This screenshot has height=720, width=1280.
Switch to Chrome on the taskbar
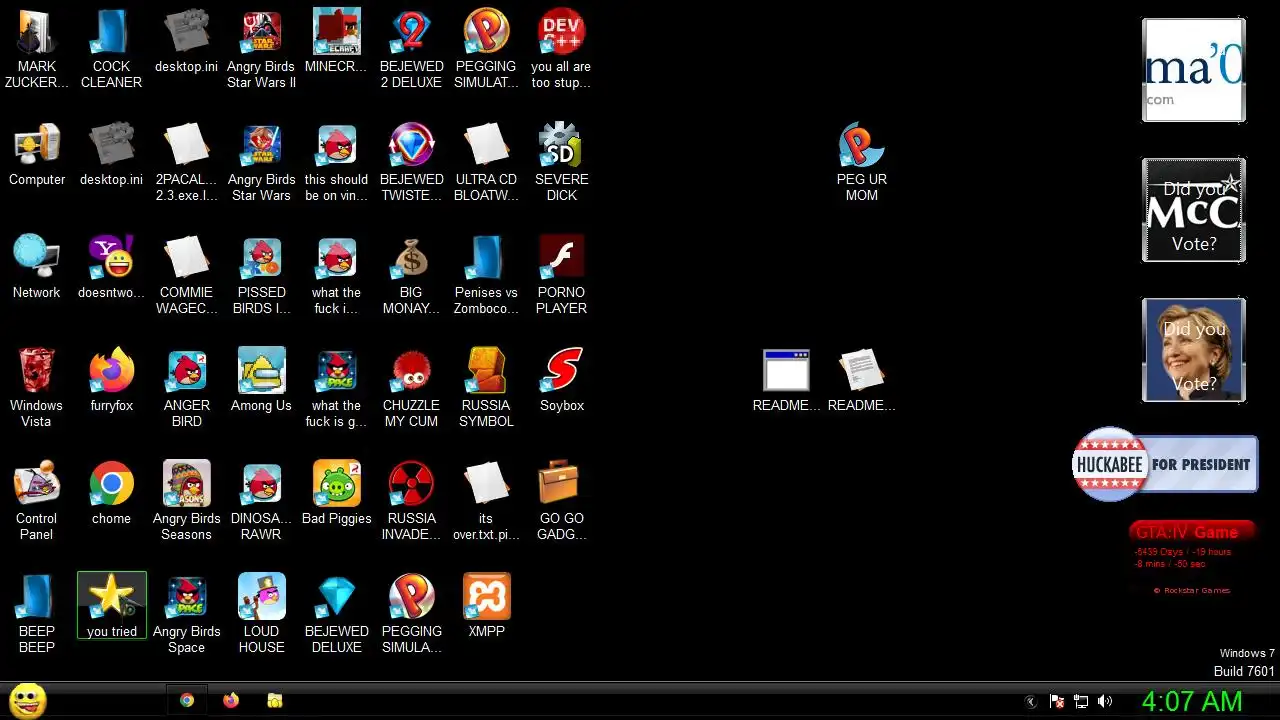tap(187, 701)
